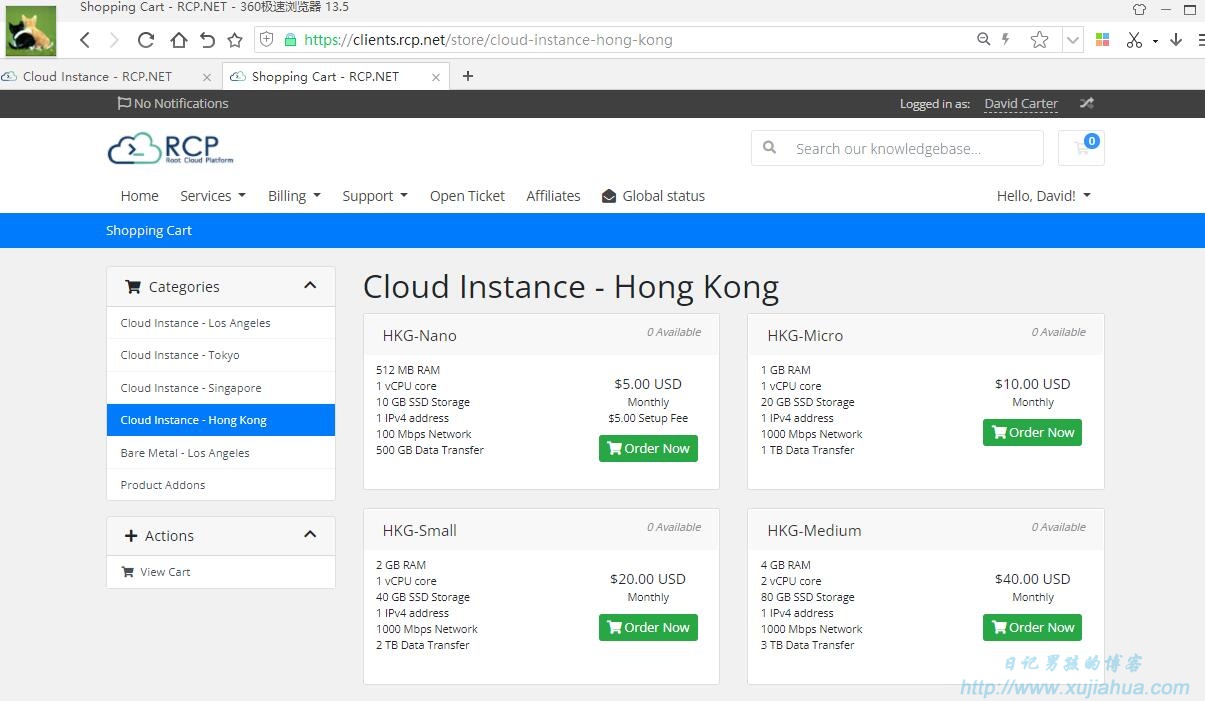The height and width of the screenshot is (701, 1205).
Task: Click the shirt skin icon in title bar
Action: click(x=1139, y=9)
